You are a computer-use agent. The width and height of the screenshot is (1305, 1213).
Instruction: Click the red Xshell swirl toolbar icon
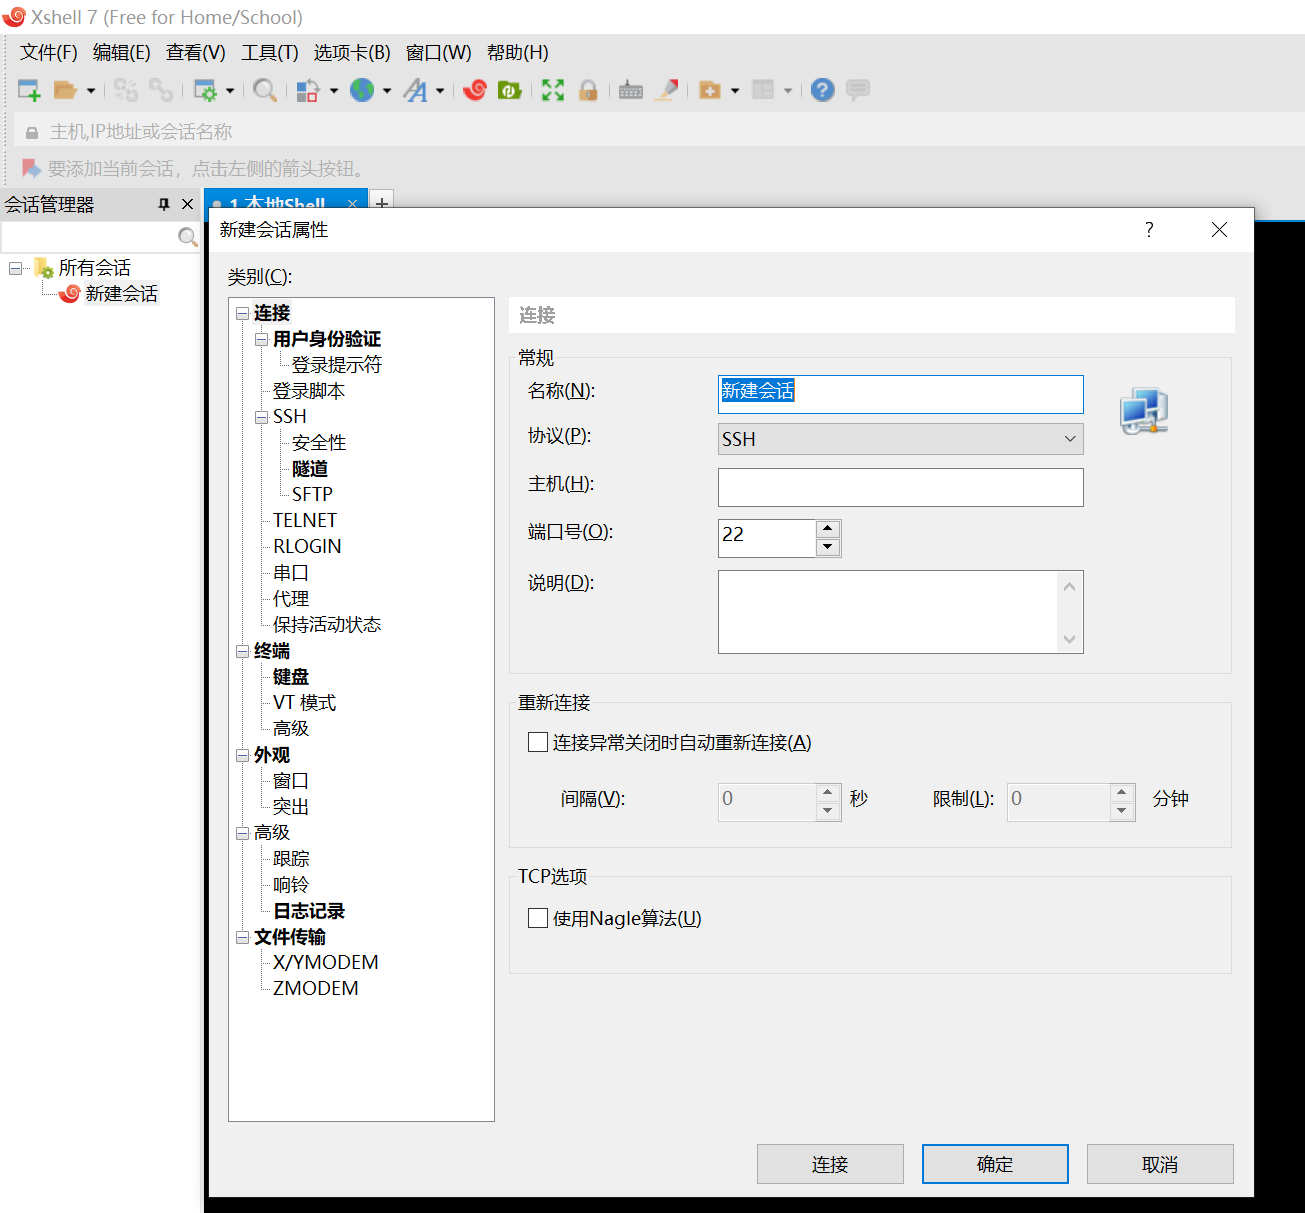(x=475, y=90)
